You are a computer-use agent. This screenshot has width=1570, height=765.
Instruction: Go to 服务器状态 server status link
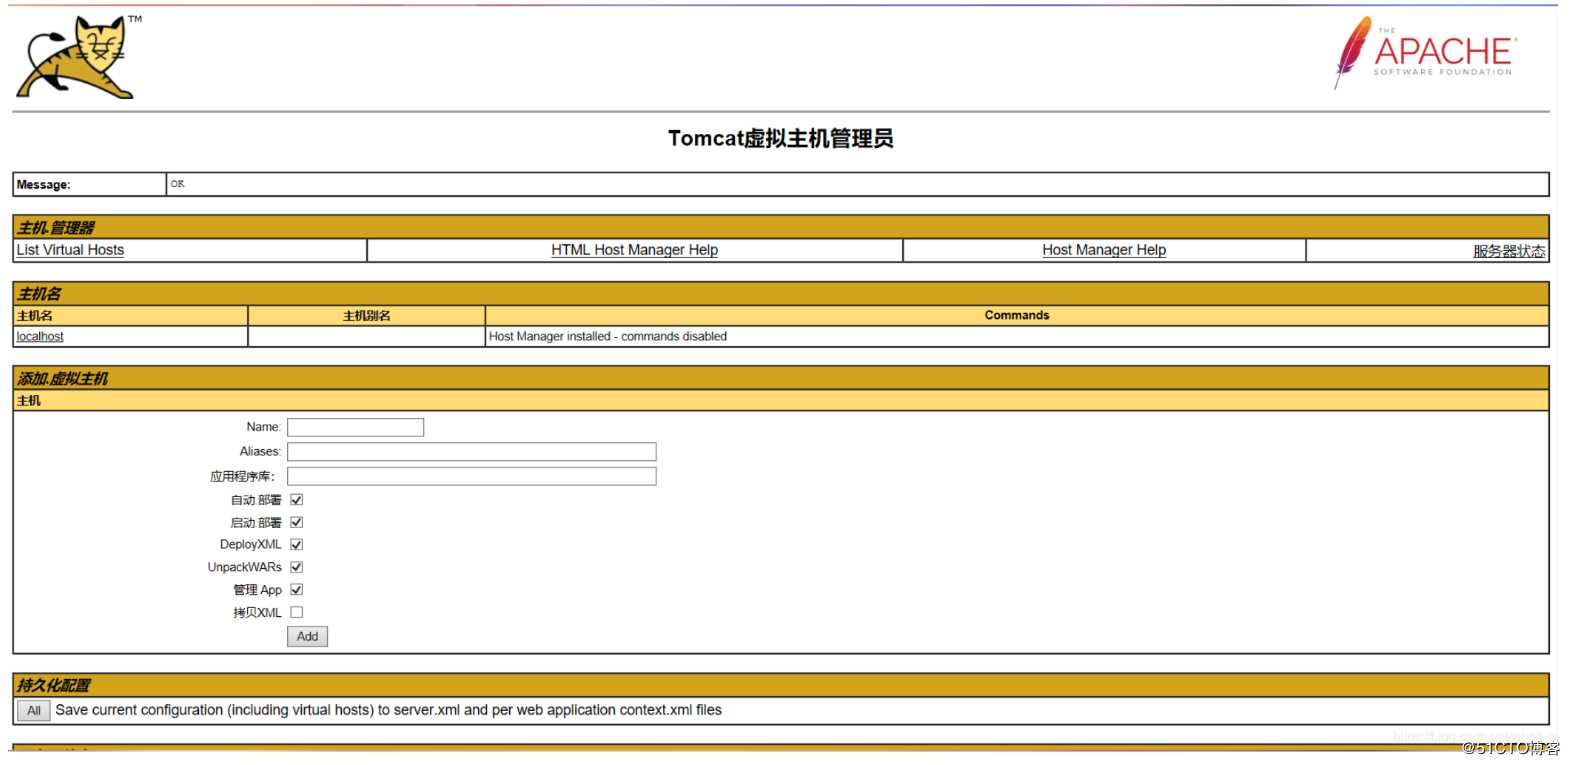(x=1509, y=251)
